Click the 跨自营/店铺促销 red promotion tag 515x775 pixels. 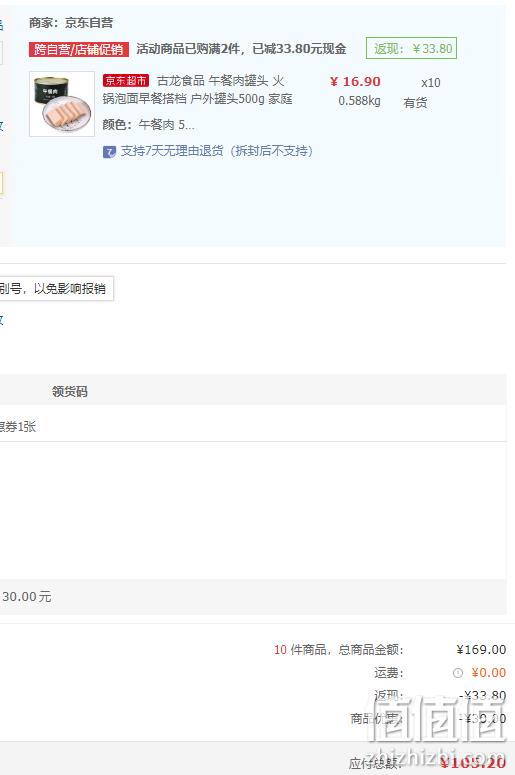tap(79, 49)
